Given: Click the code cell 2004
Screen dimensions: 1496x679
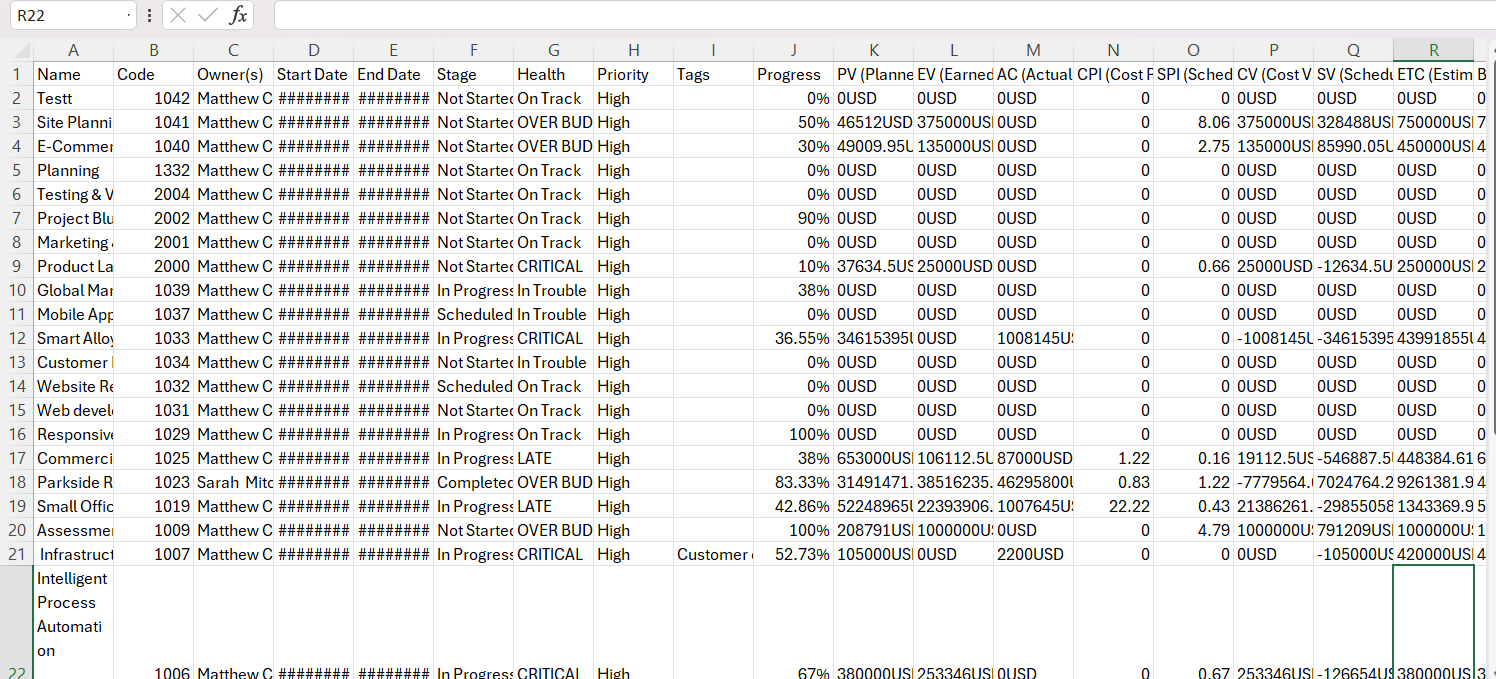Looking at the screenshot, I should (x=153, y=194).
